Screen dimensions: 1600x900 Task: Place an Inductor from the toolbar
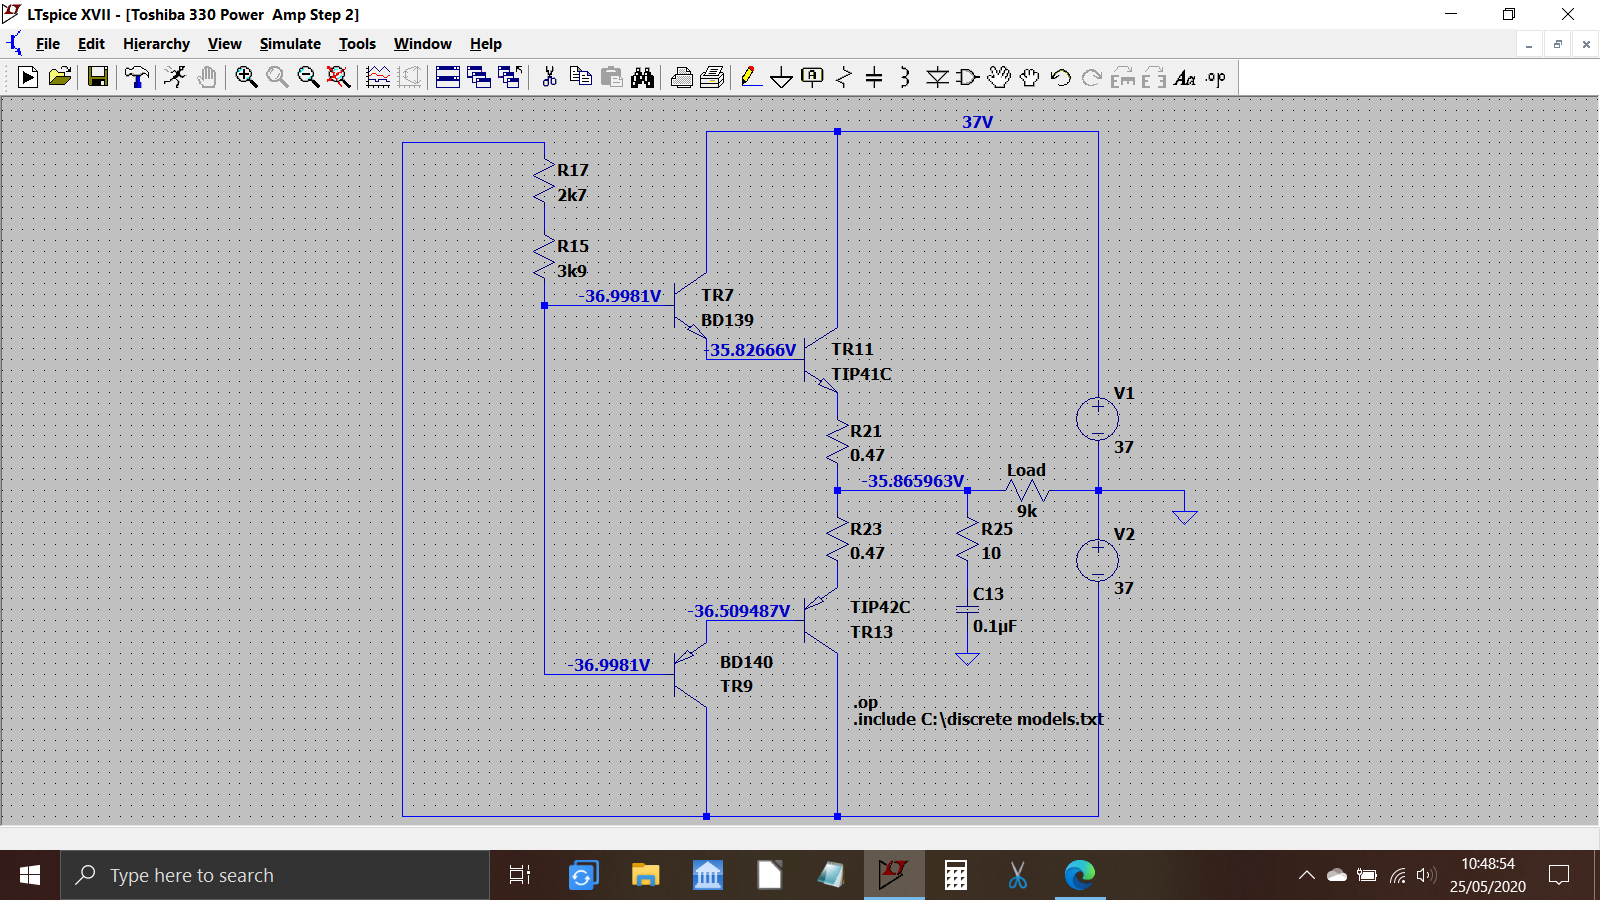(x=905, y=77)
